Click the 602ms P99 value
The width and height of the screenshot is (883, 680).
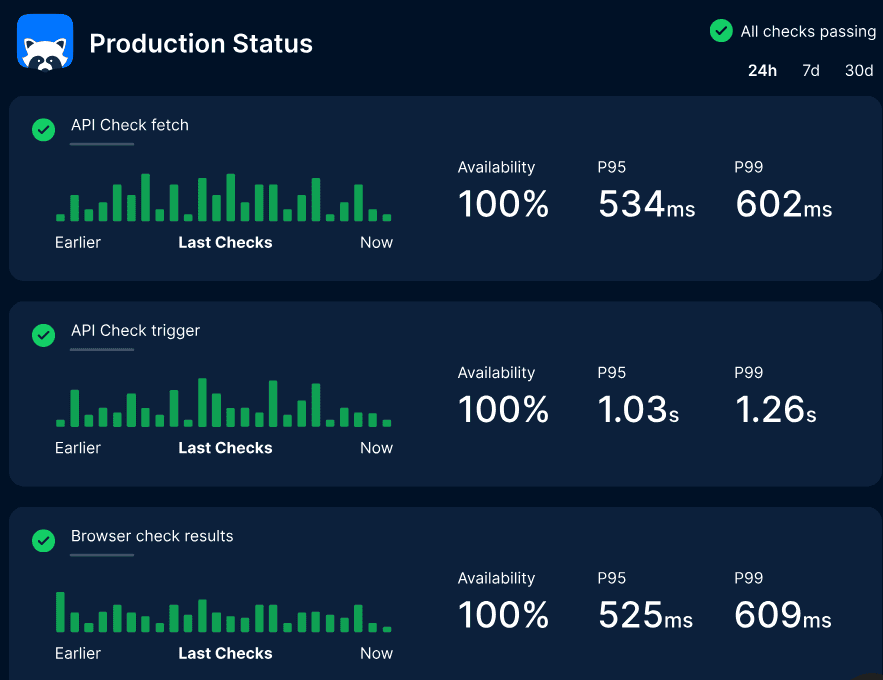pos(783,204)
